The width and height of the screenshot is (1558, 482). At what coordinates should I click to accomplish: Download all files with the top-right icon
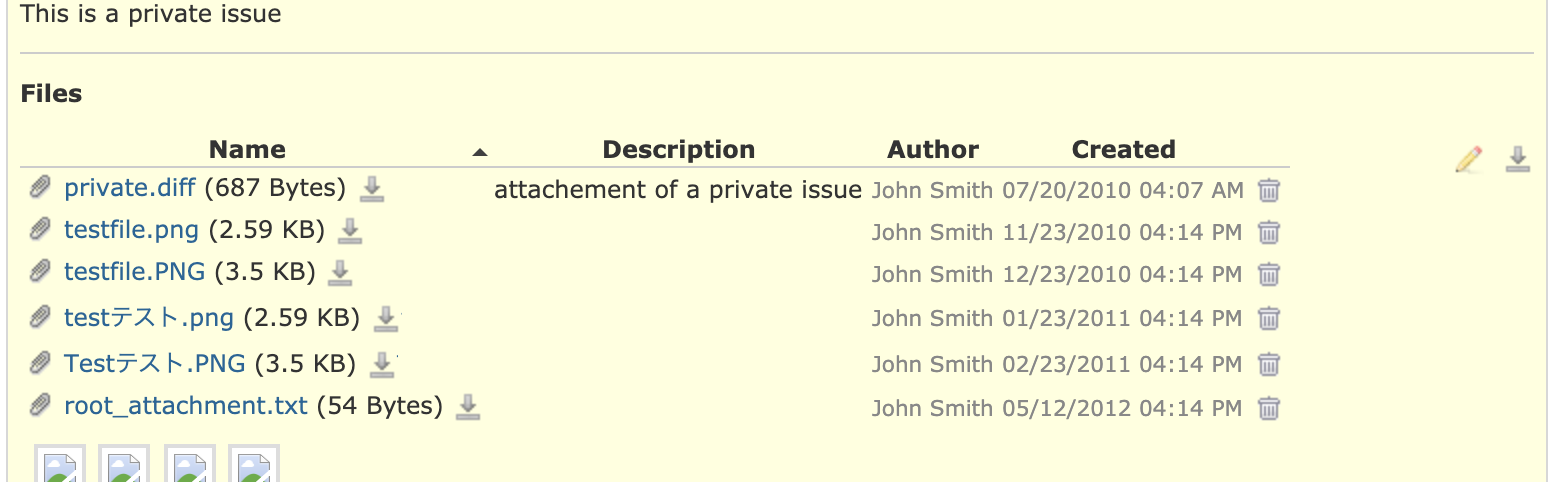[1518, 159]
